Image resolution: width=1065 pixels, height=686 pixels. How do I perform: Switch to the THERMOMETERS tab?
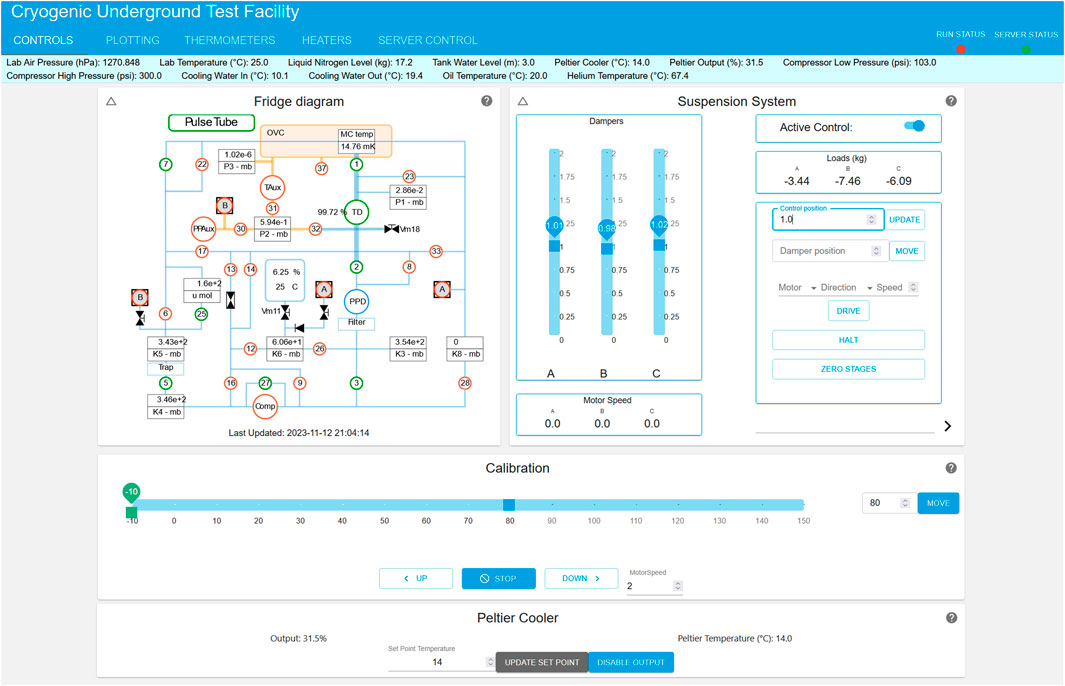[230, 40]
